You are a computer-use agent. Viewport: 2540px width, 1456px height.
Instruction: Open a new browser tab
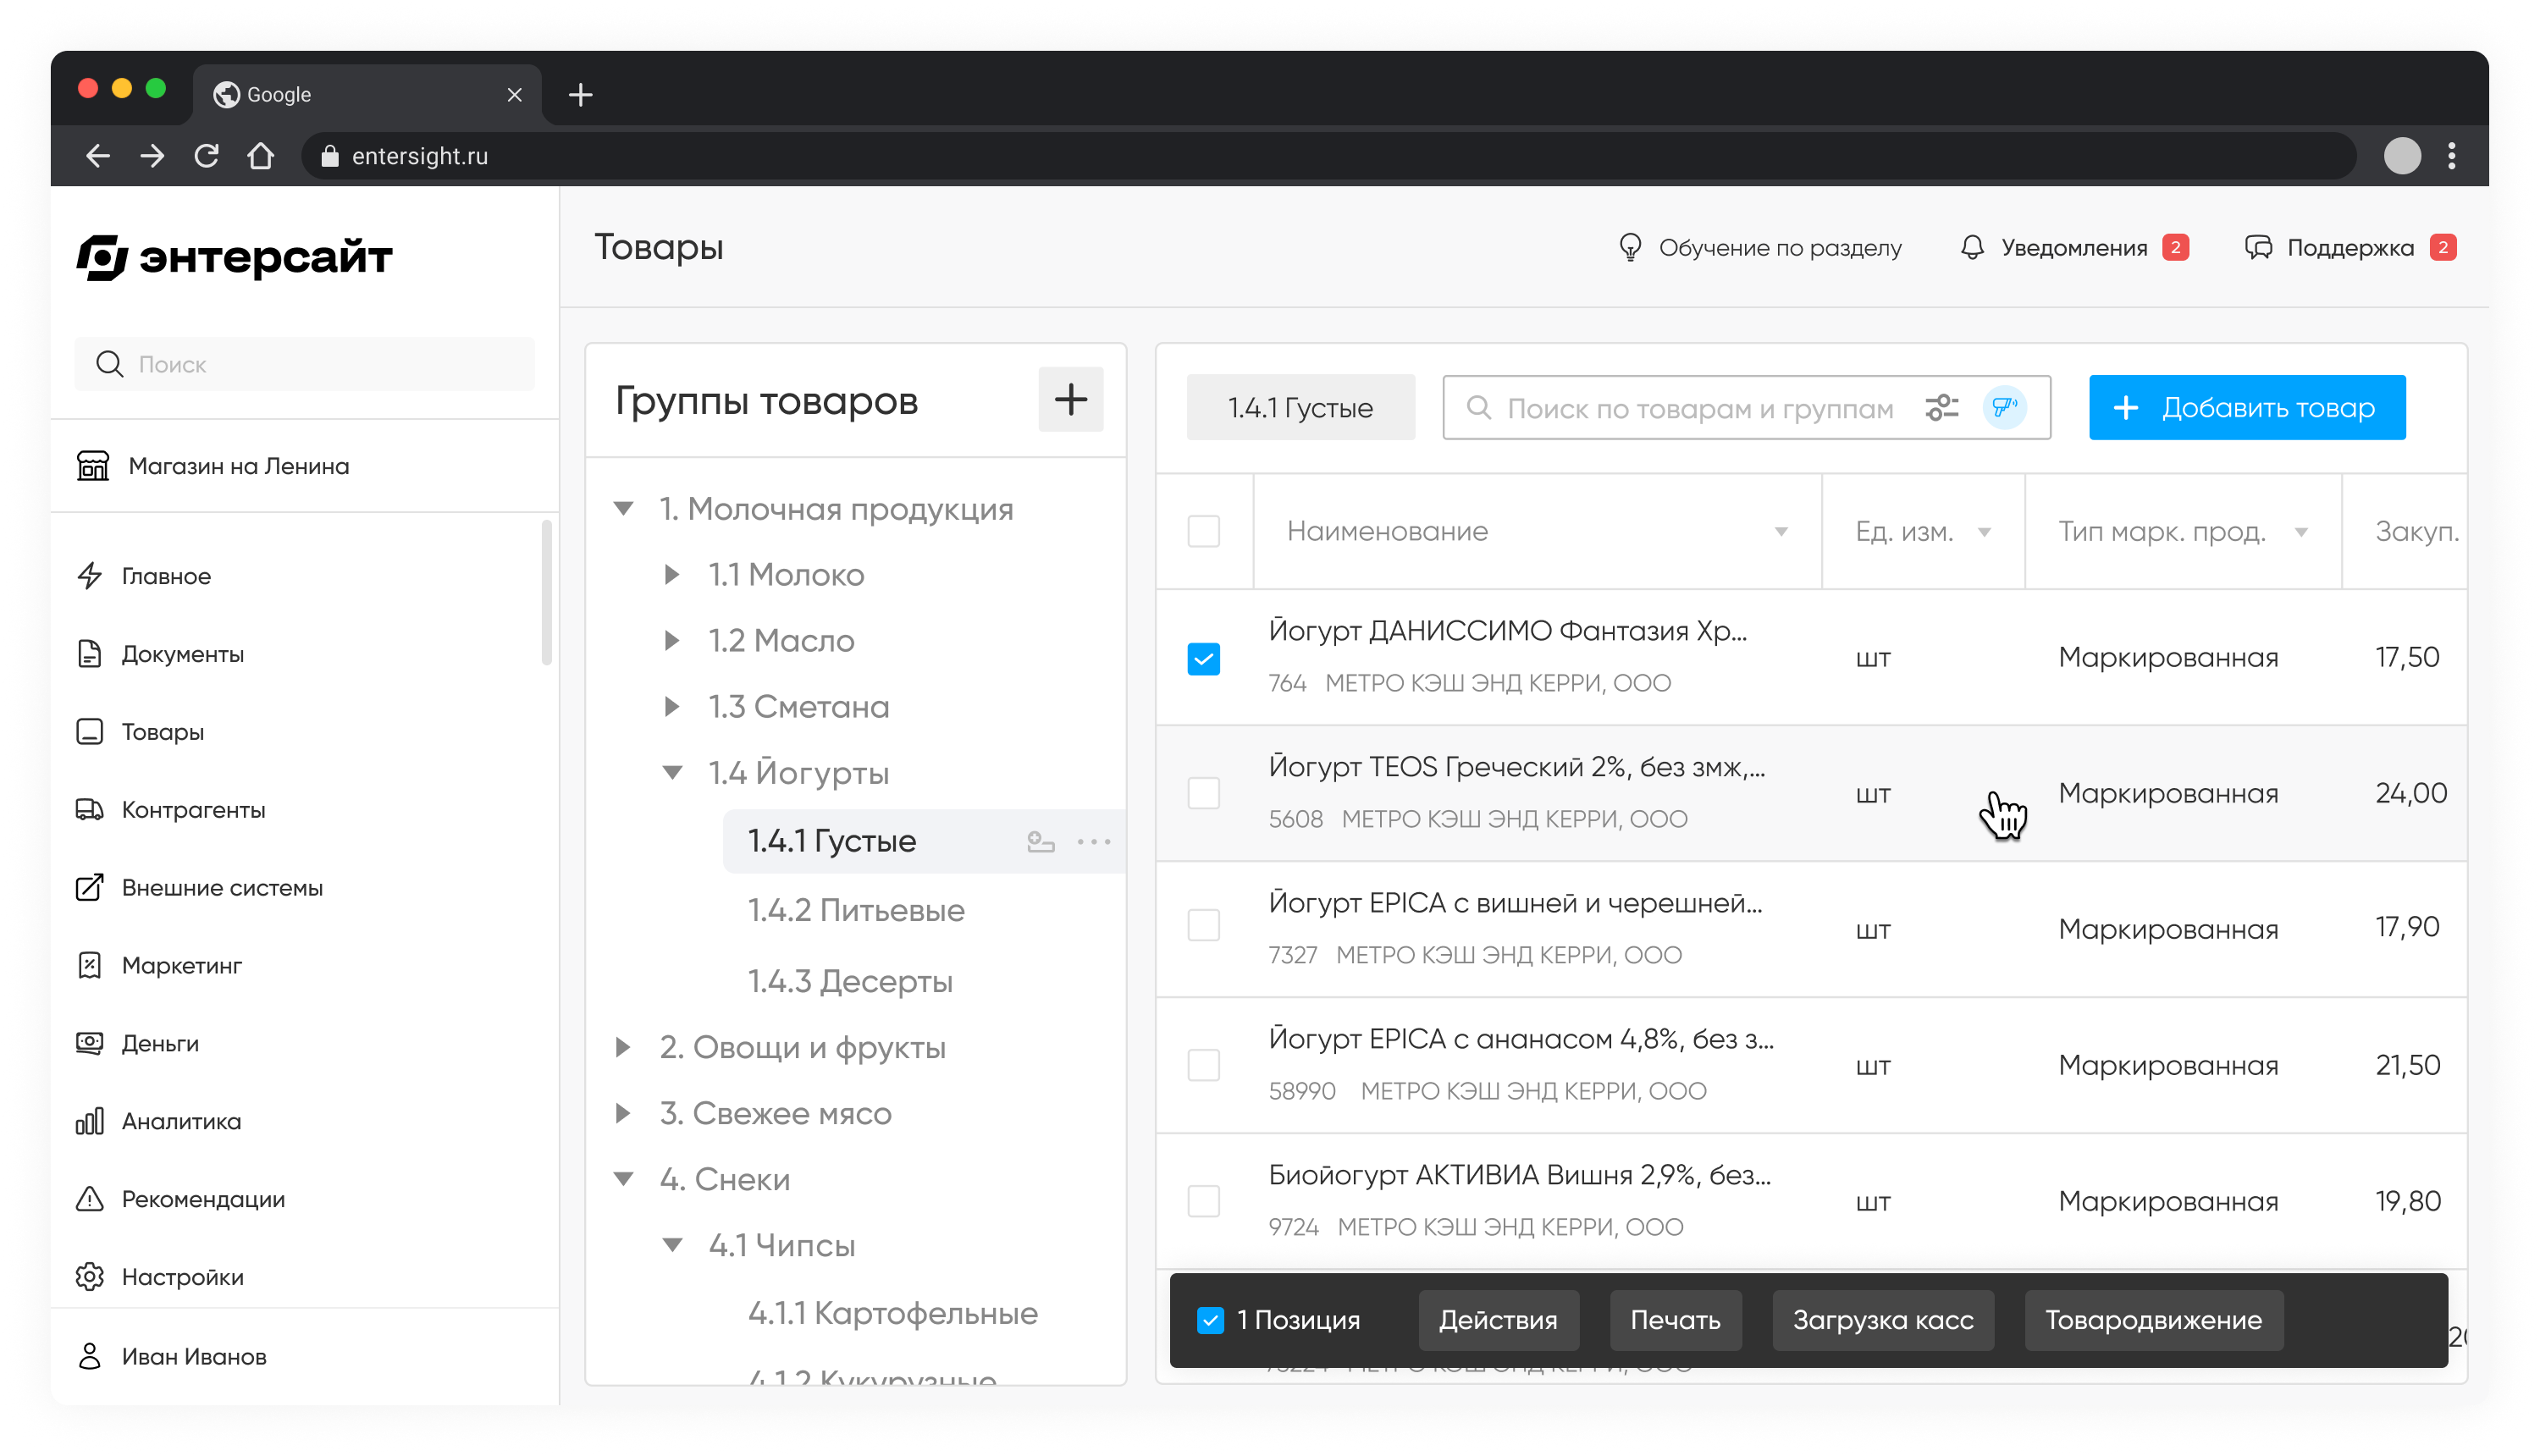[581, 95]
